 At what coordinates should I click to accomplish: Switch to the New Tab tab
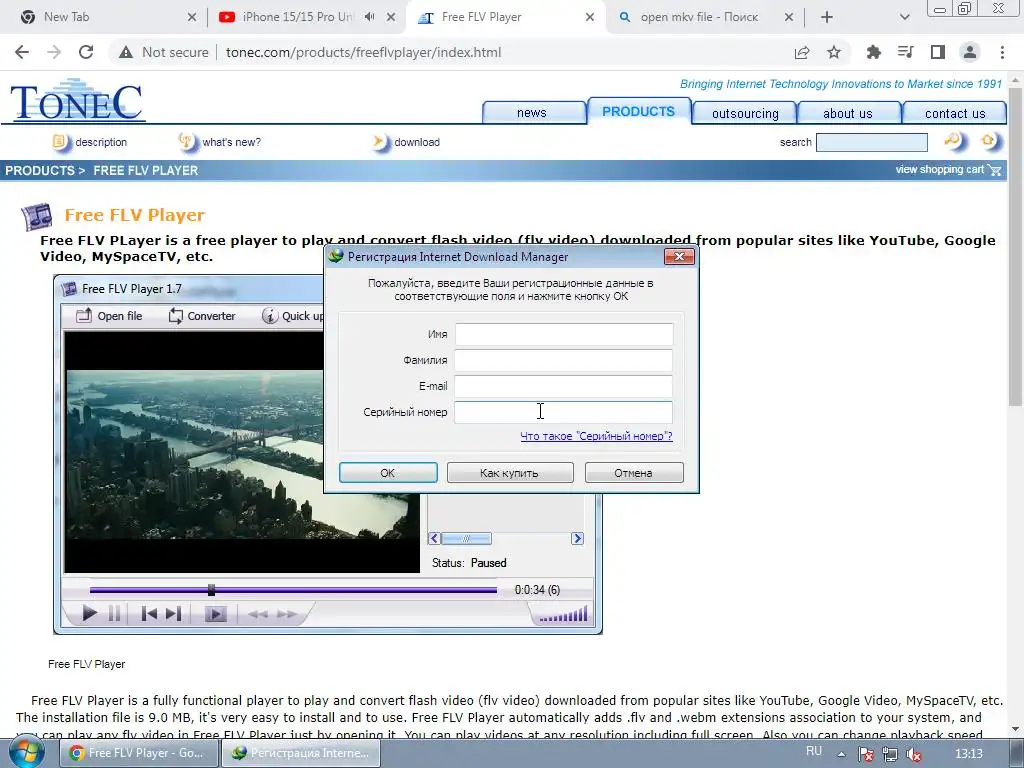tap(108, 17)
